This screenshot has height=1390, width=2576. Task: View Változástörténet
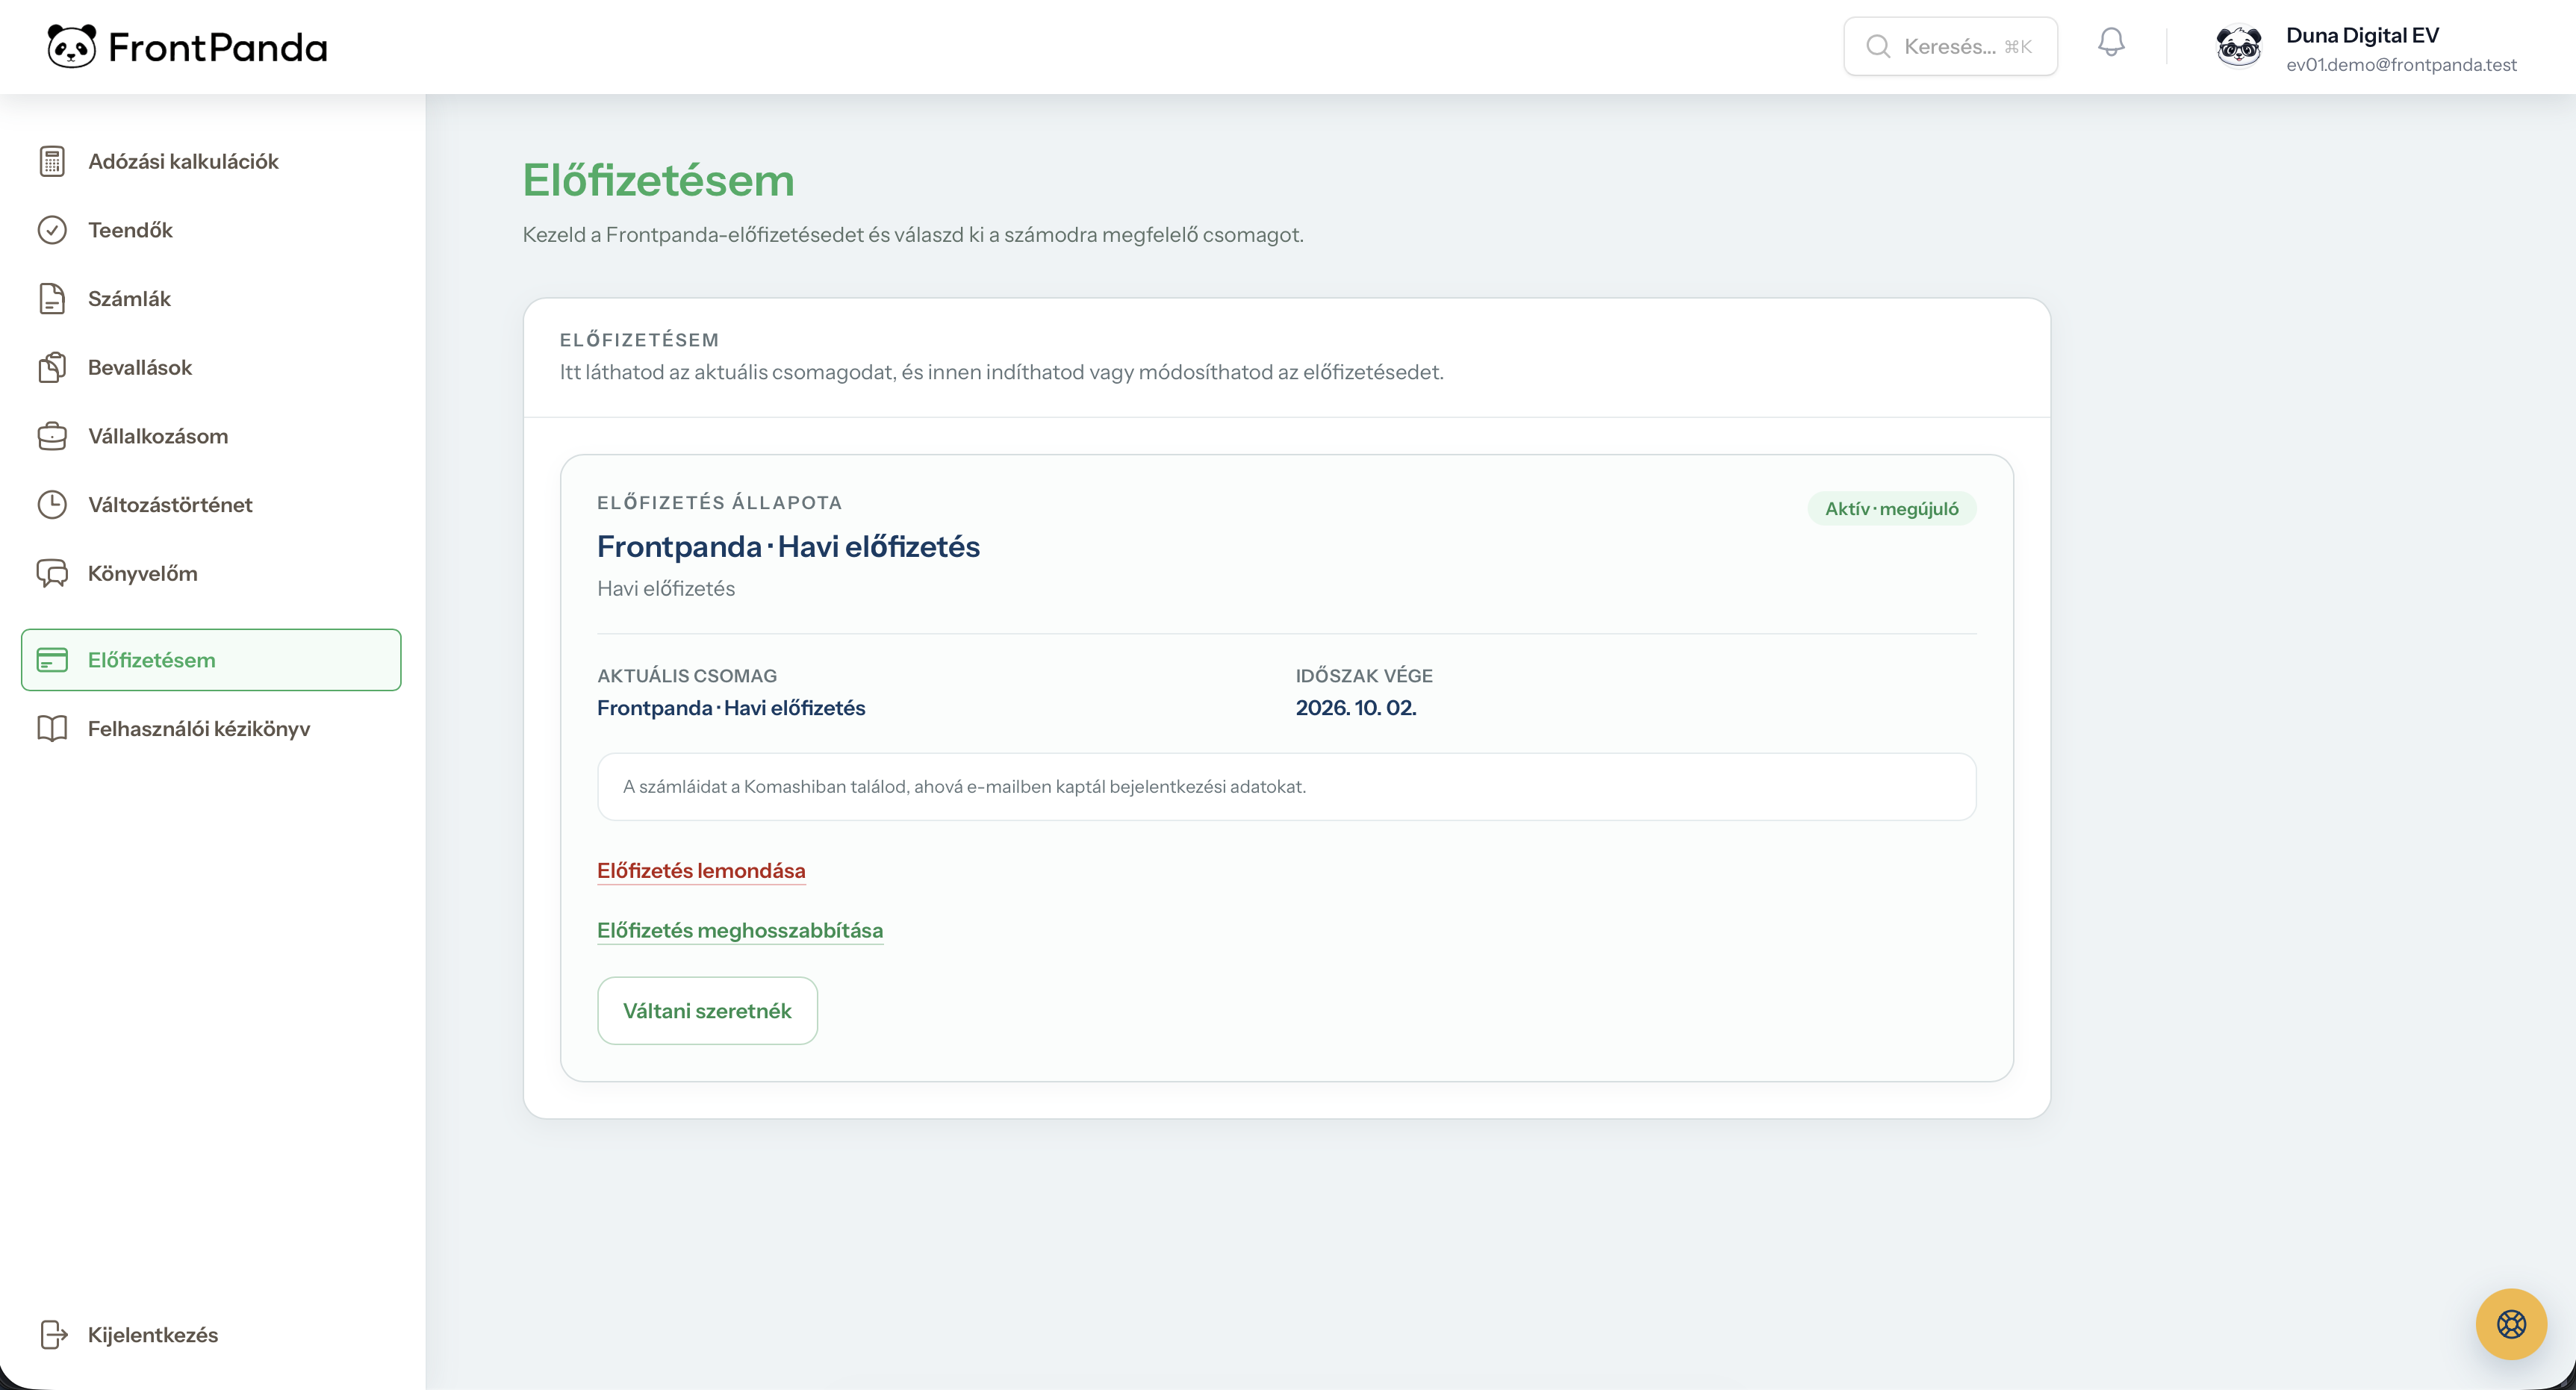click(x=211, y=505)
